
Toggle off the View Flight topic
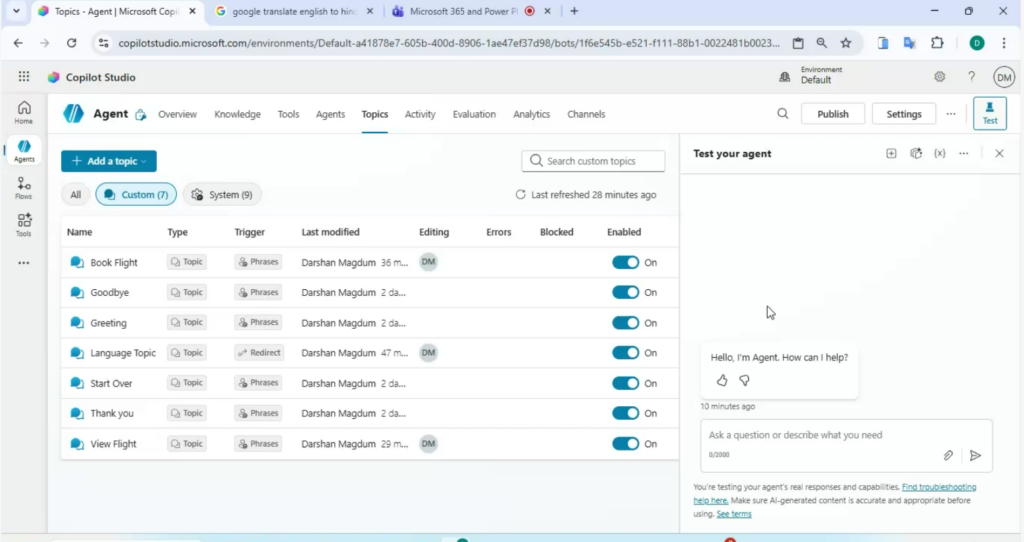coord(625,444)
